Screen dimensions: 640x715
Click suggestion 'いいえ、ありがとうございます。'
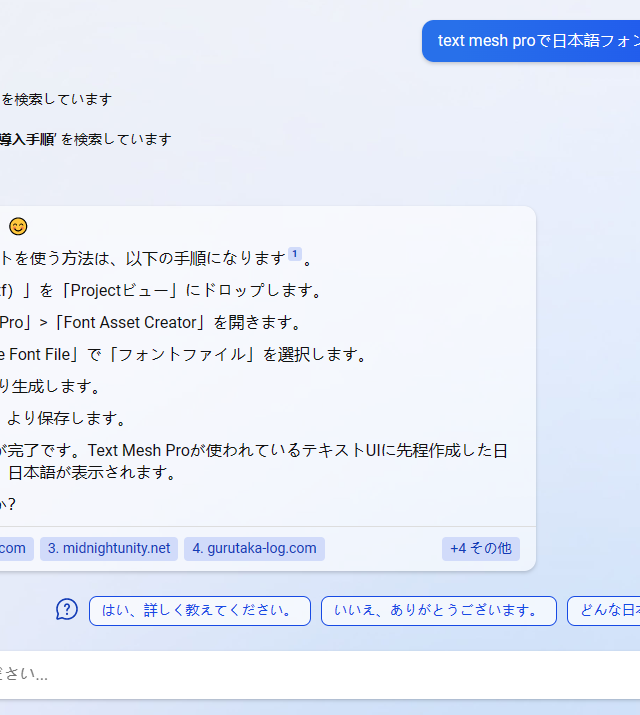pos(439,611)
